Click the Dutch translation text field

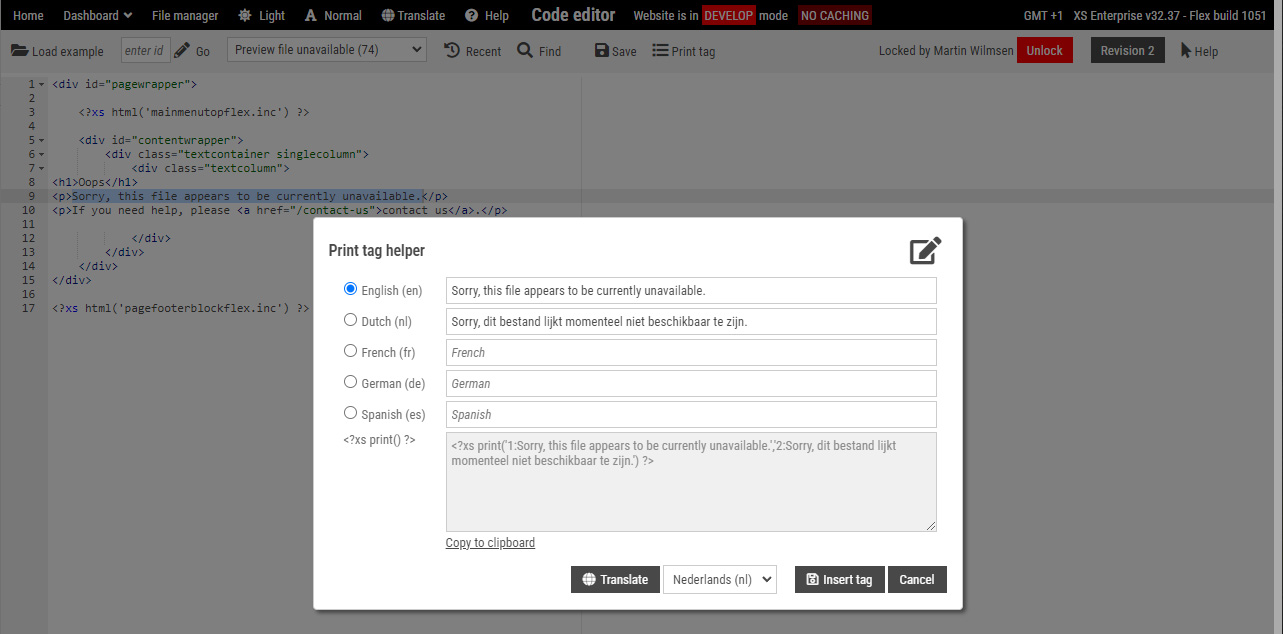click(691, 321)
